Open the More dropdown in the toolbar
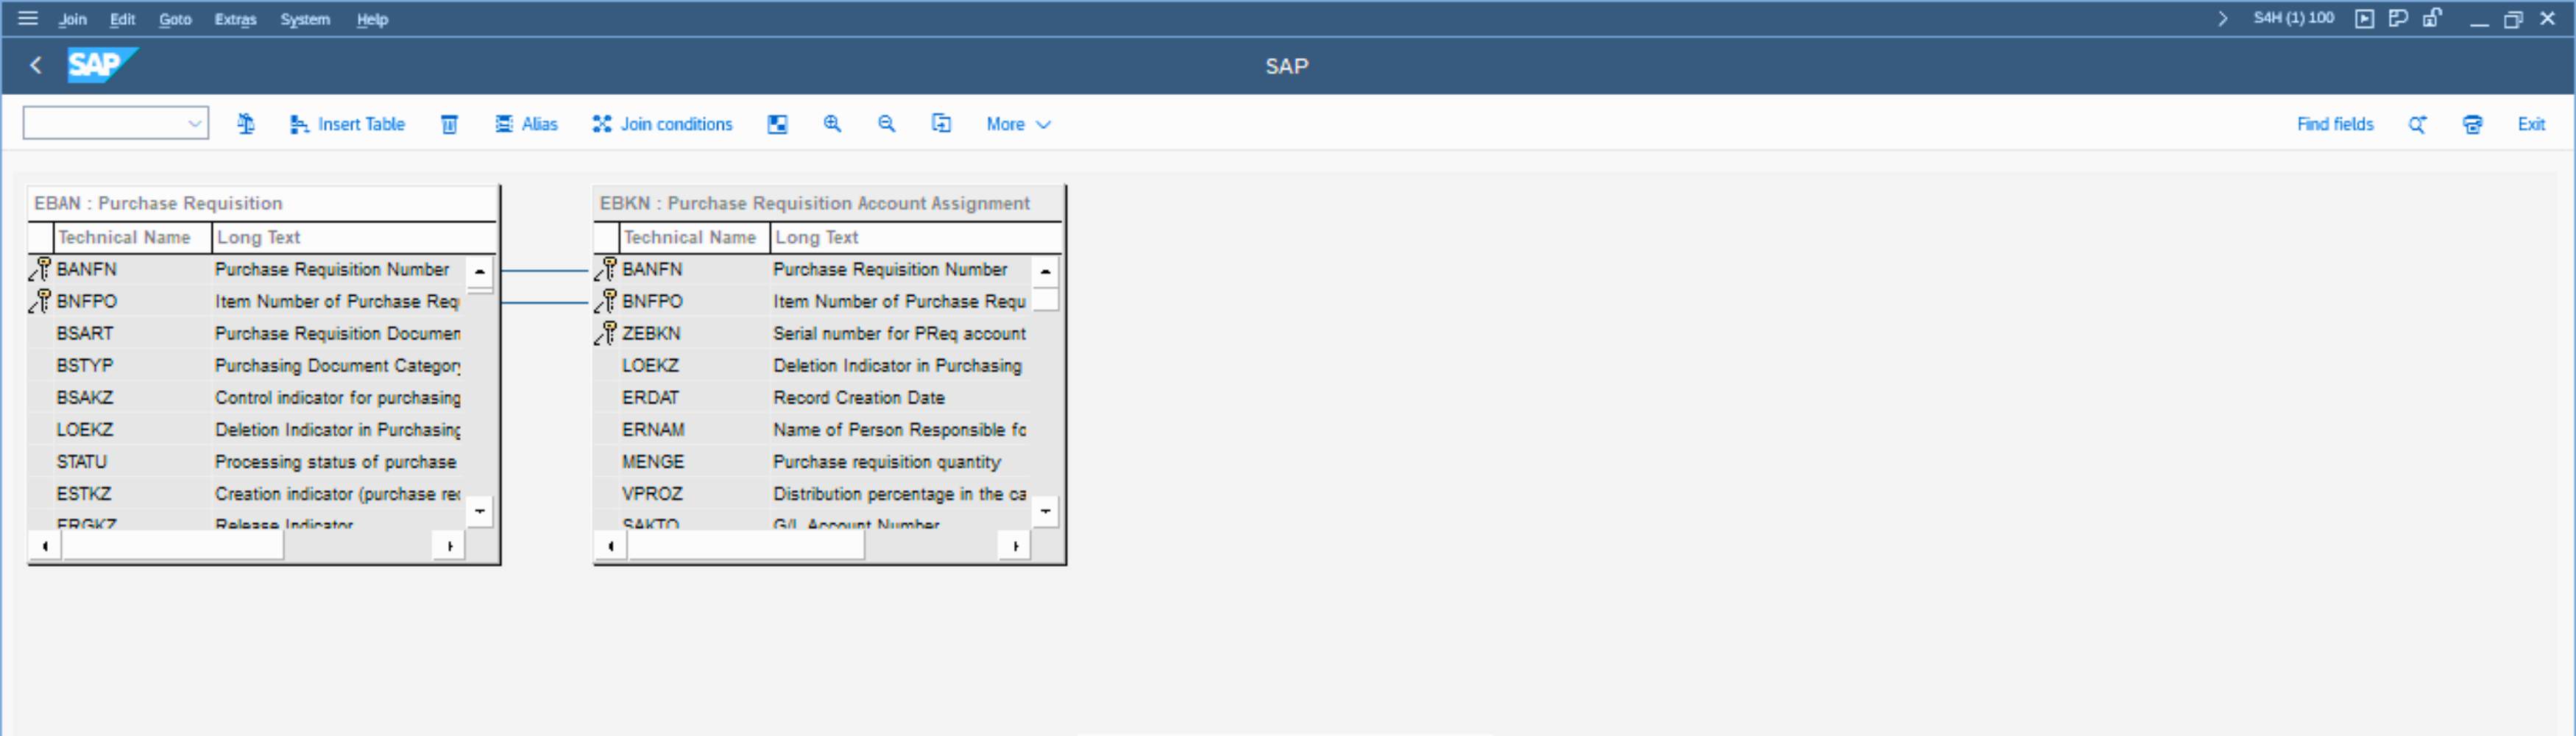The height and width of the screenshot is (736, 2576). coord(1017,124)
